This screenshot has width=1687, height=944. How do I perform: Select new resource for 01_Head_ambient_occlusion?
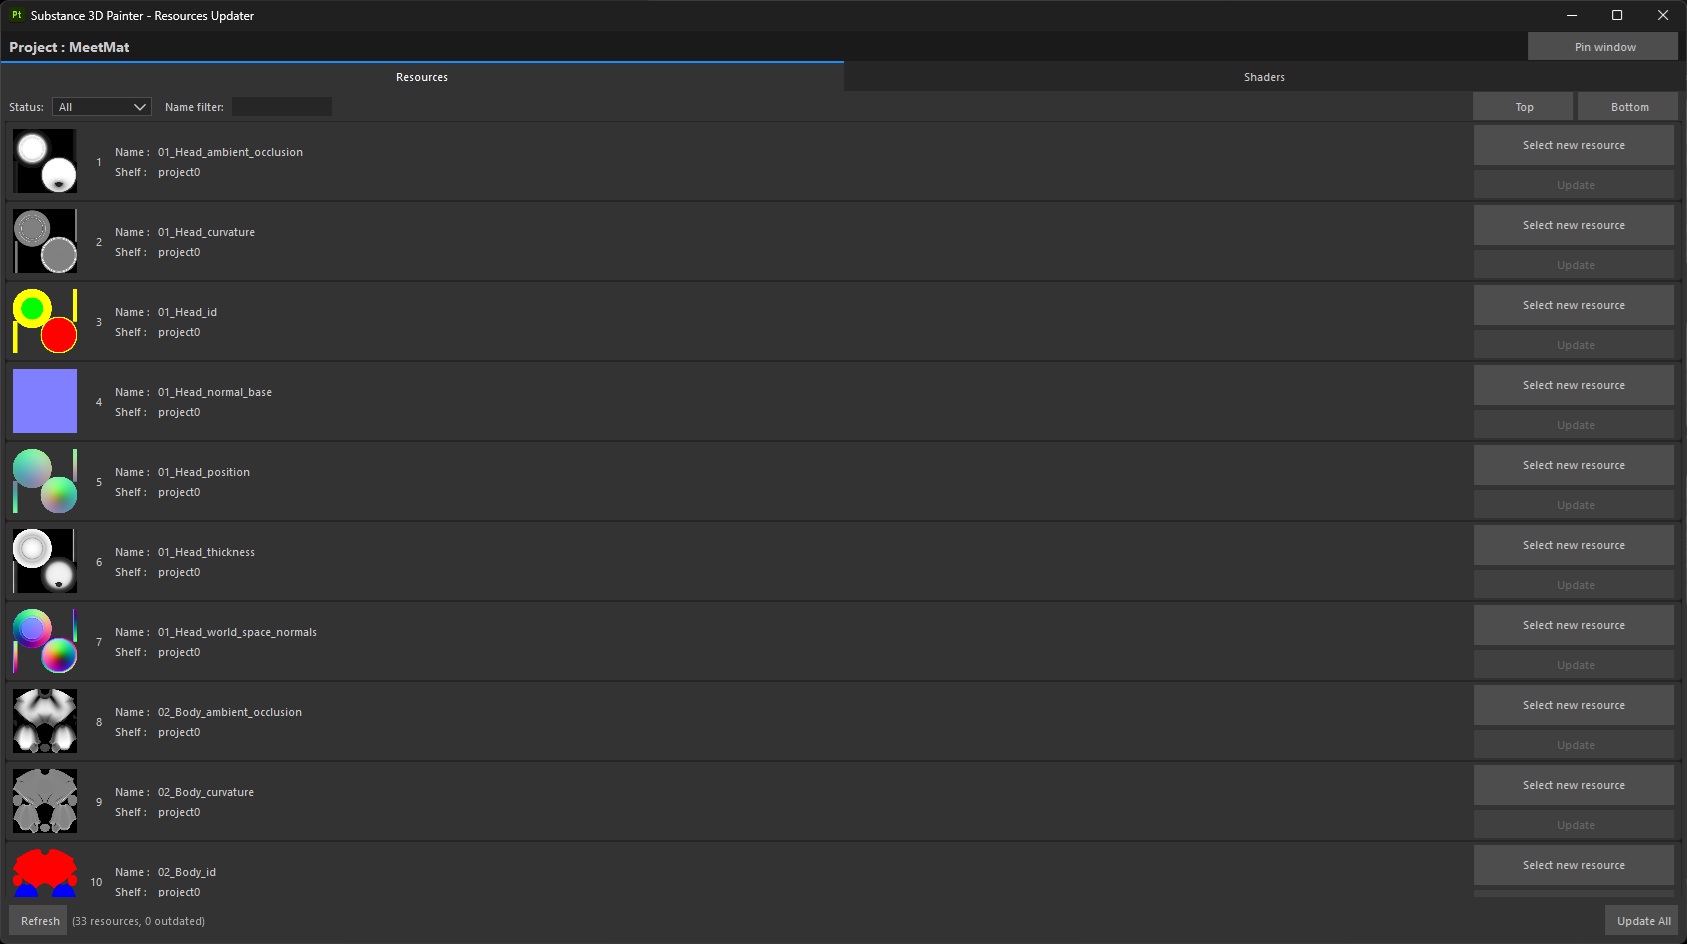1573,145
